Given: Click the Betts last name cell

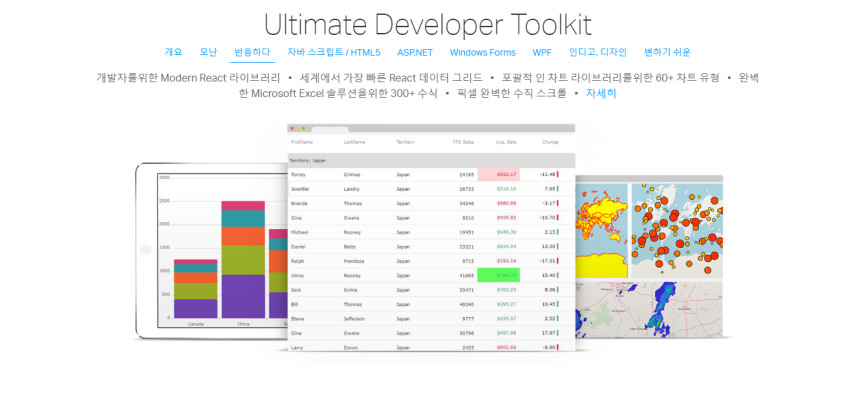Looking at the screenshot, I should point(350,247).
